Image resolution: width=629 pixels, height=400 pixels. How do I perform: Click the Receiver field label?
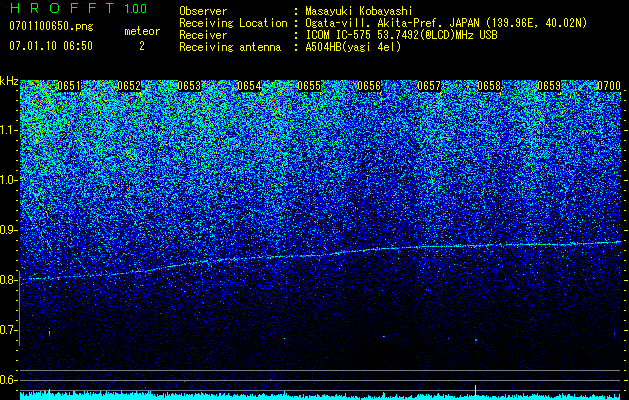[203, 35]
